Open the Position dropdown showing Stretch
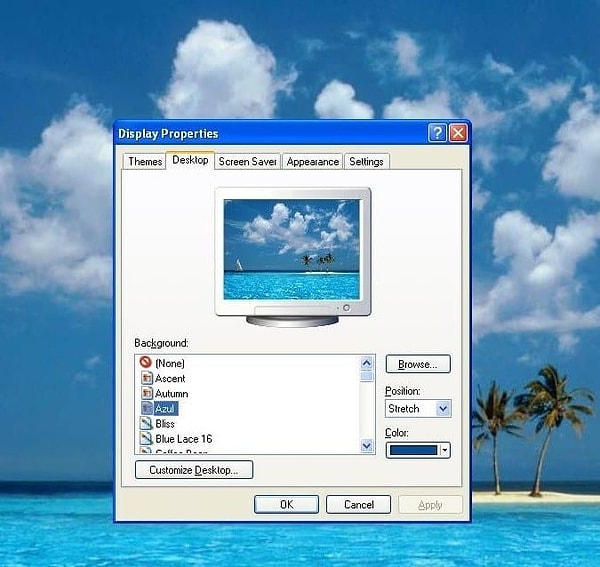The width and height of the screenshot is (600, 567). (x=443, y=409)
